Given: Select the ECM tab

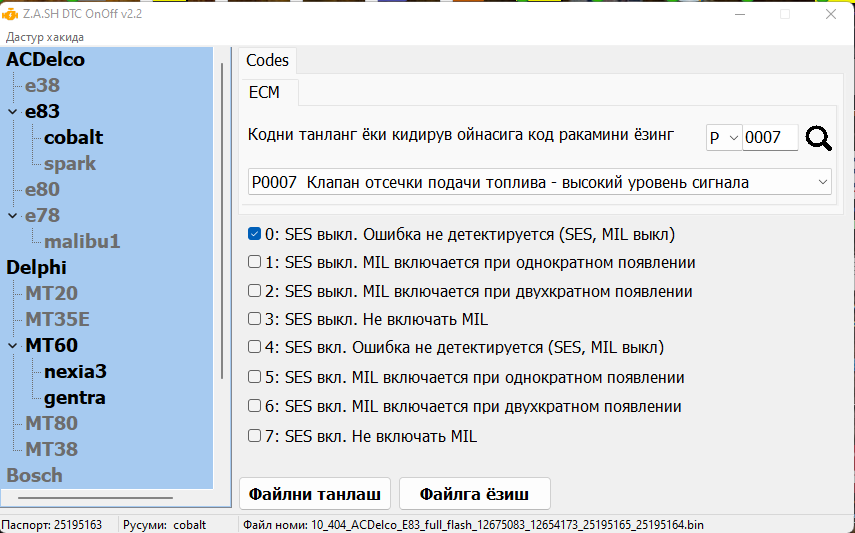Looking at the screenshot, I should click(x=264, y=93).
